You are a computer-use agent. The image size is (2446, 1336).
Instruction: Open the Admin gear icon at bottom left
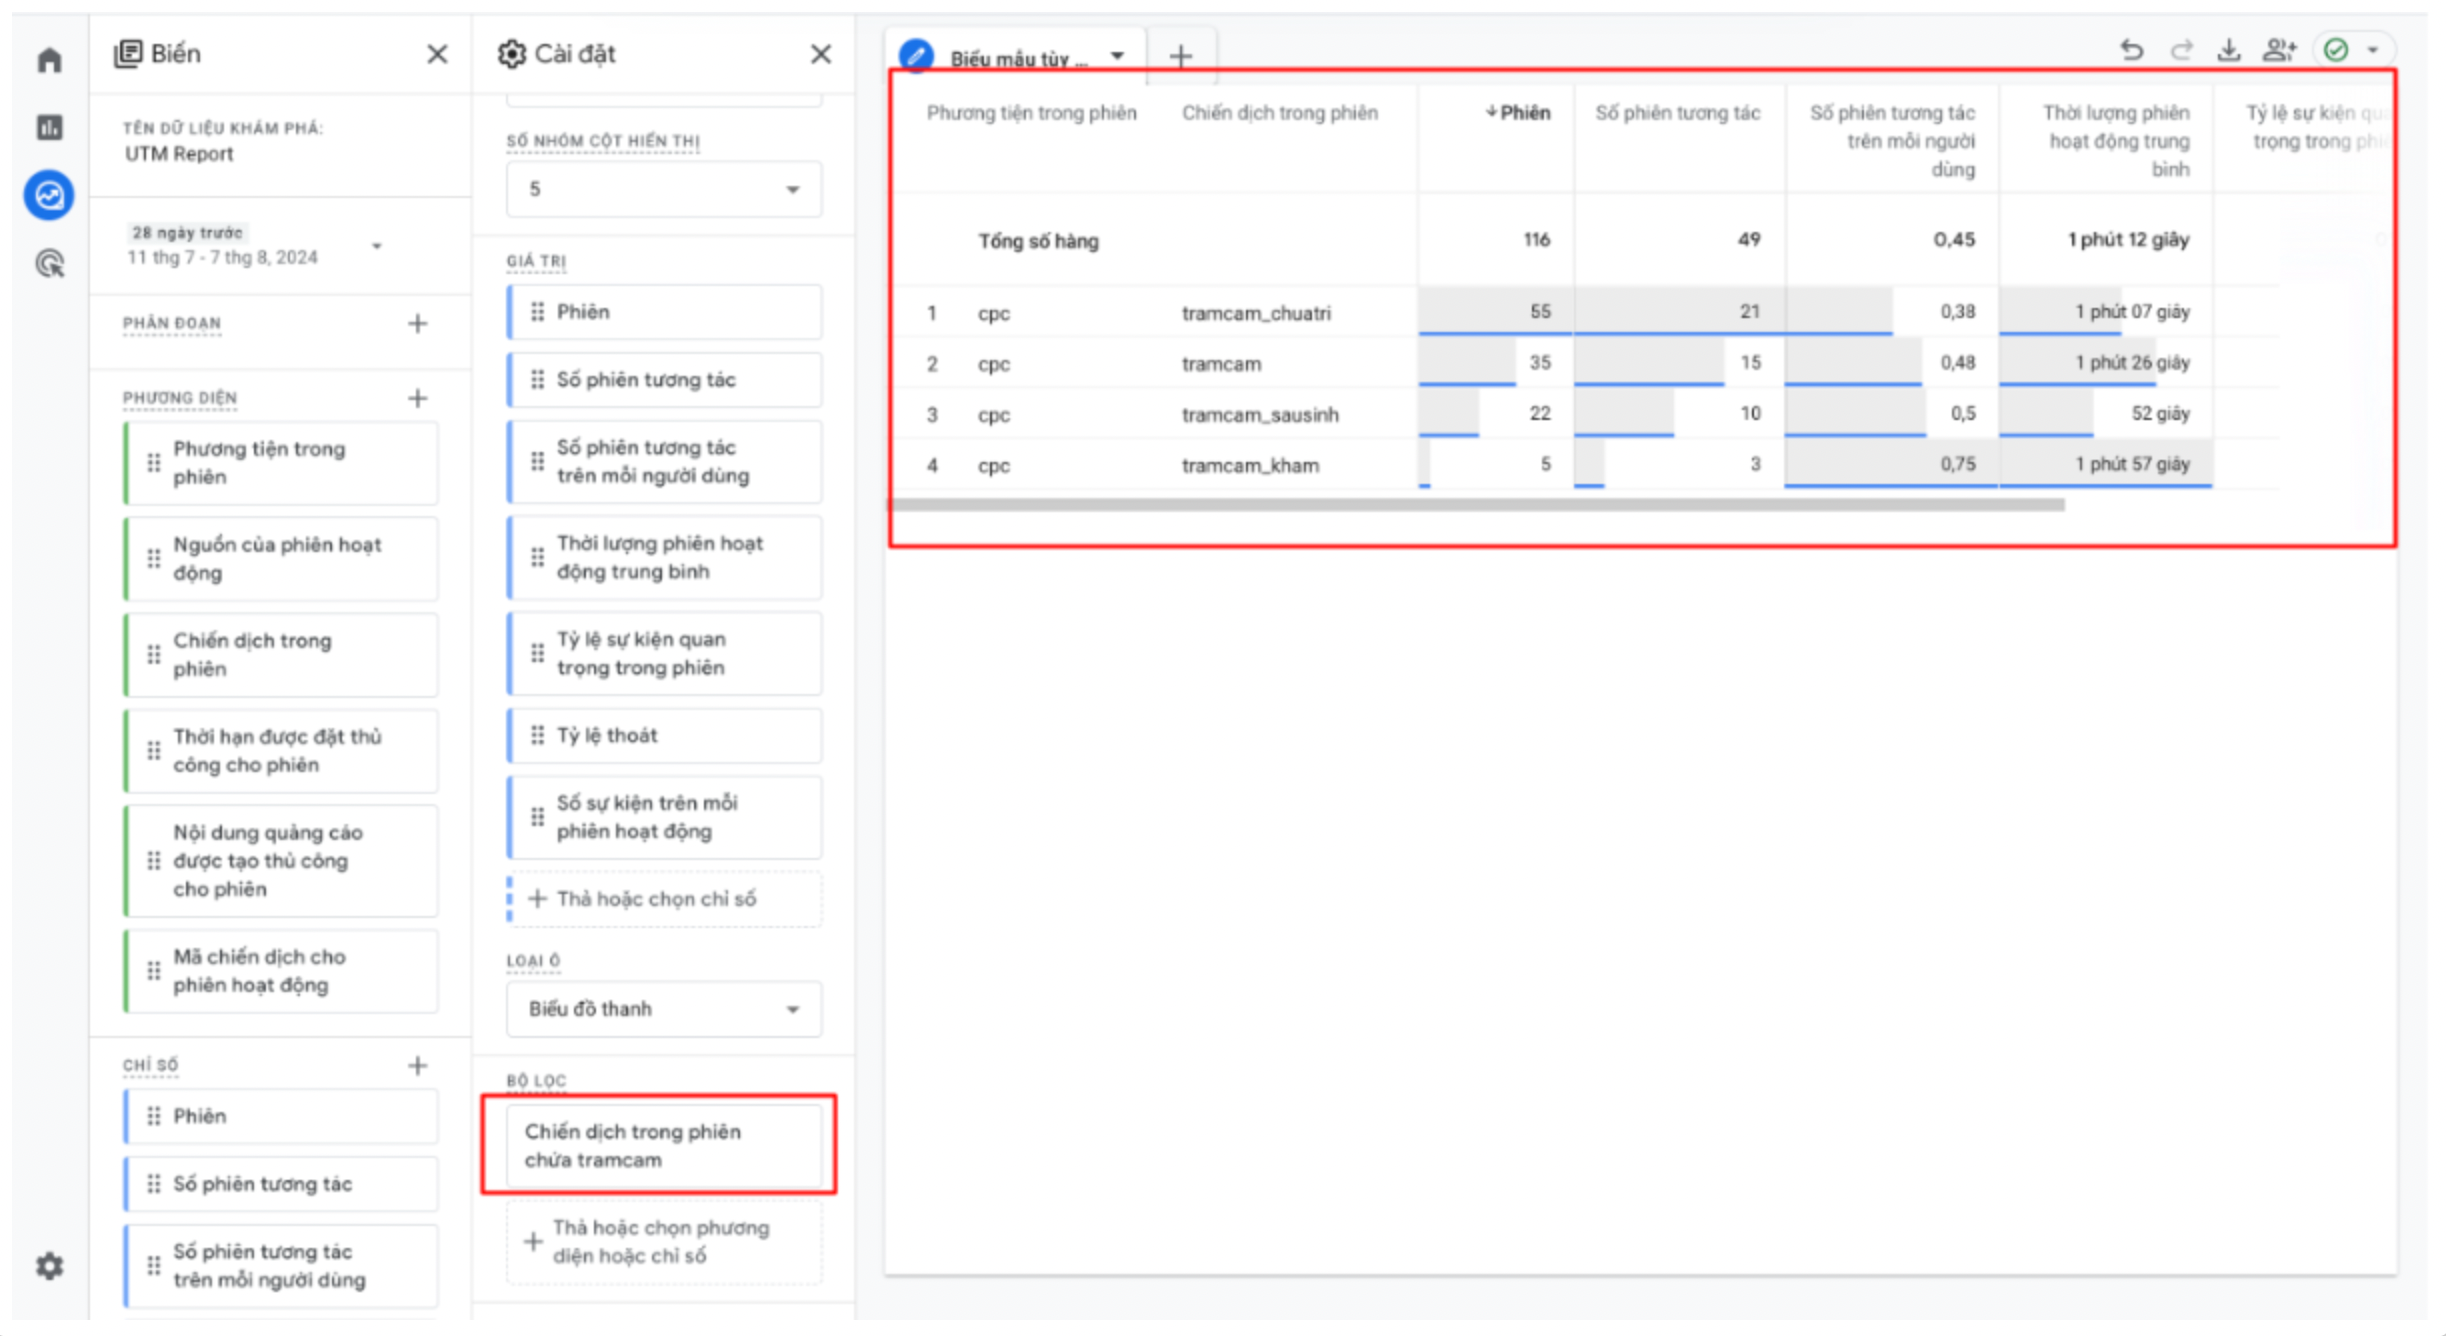click(49, 1266)
